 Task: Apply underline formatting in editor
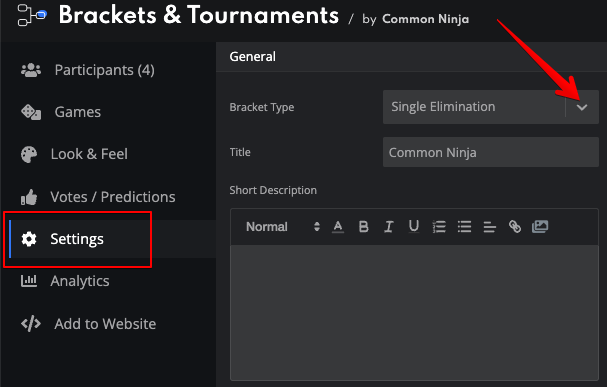(x=414, y=226)
